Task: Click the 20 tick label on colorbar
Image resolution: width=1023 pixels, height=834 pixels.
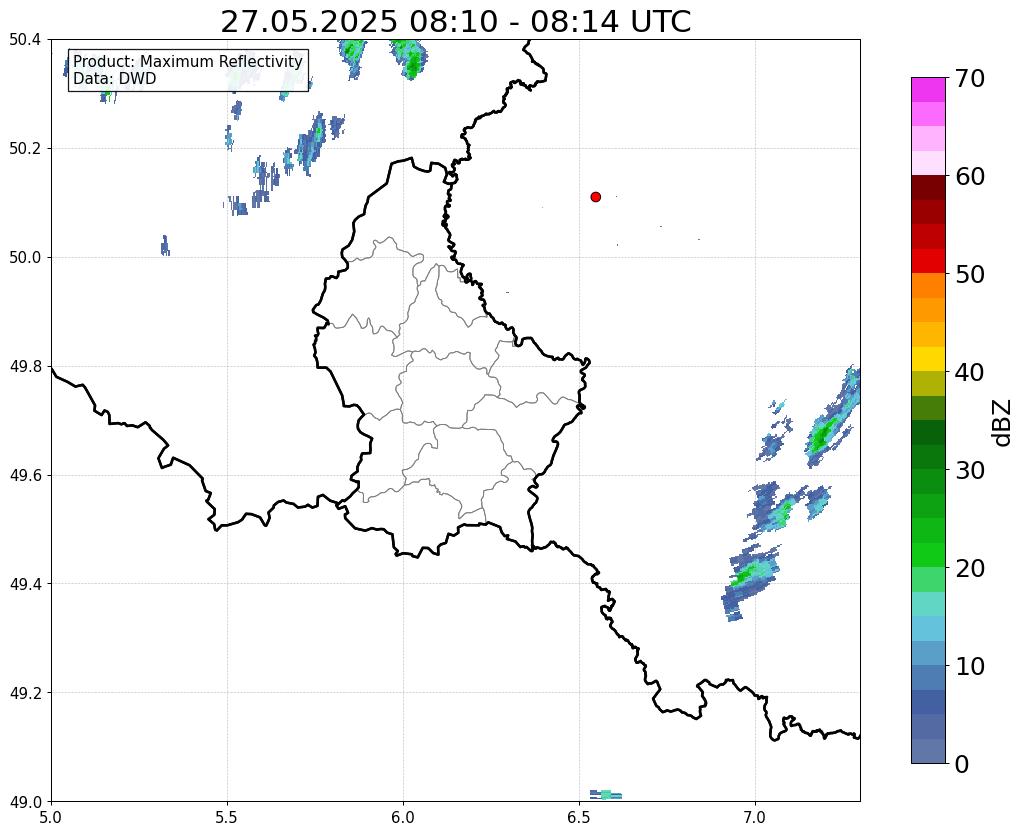Action: click(970, 568)
